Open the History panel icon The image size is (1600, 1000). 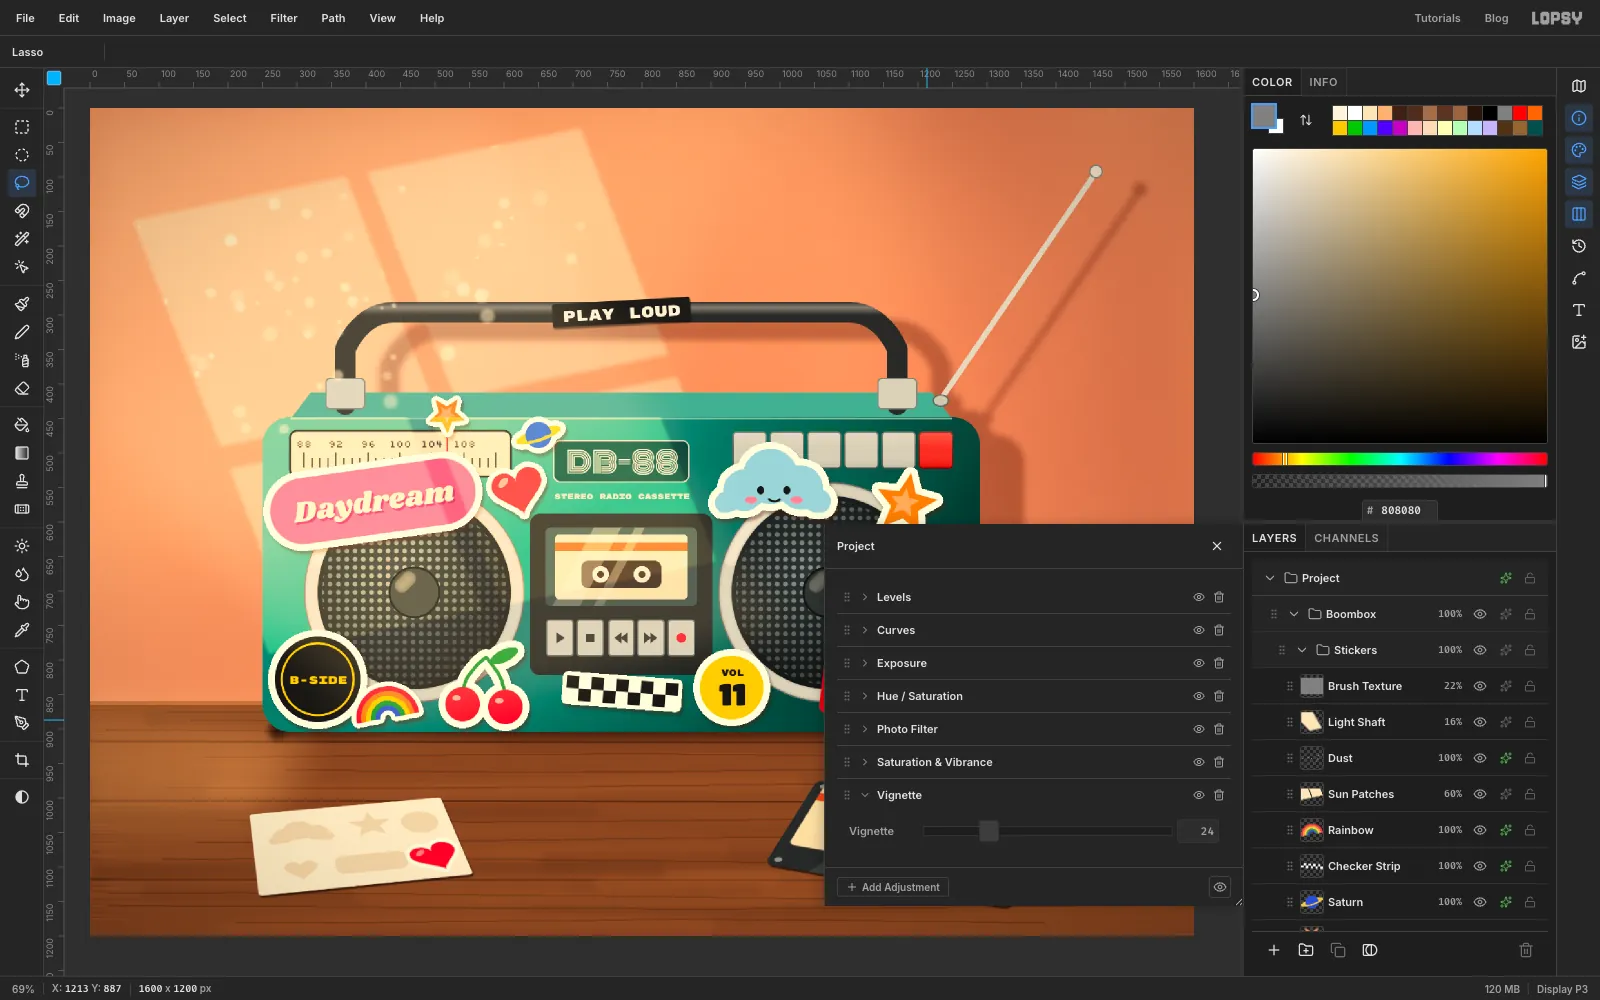1579,246
